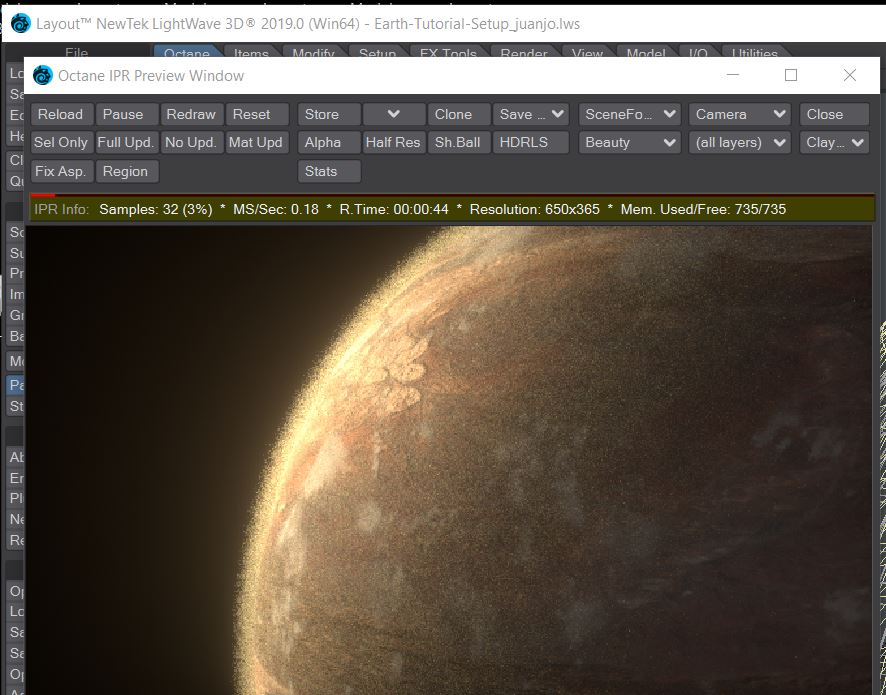The image size is (886, 695).
Task: Switch to the Octane tab in Layout
Action: point(186,52)
